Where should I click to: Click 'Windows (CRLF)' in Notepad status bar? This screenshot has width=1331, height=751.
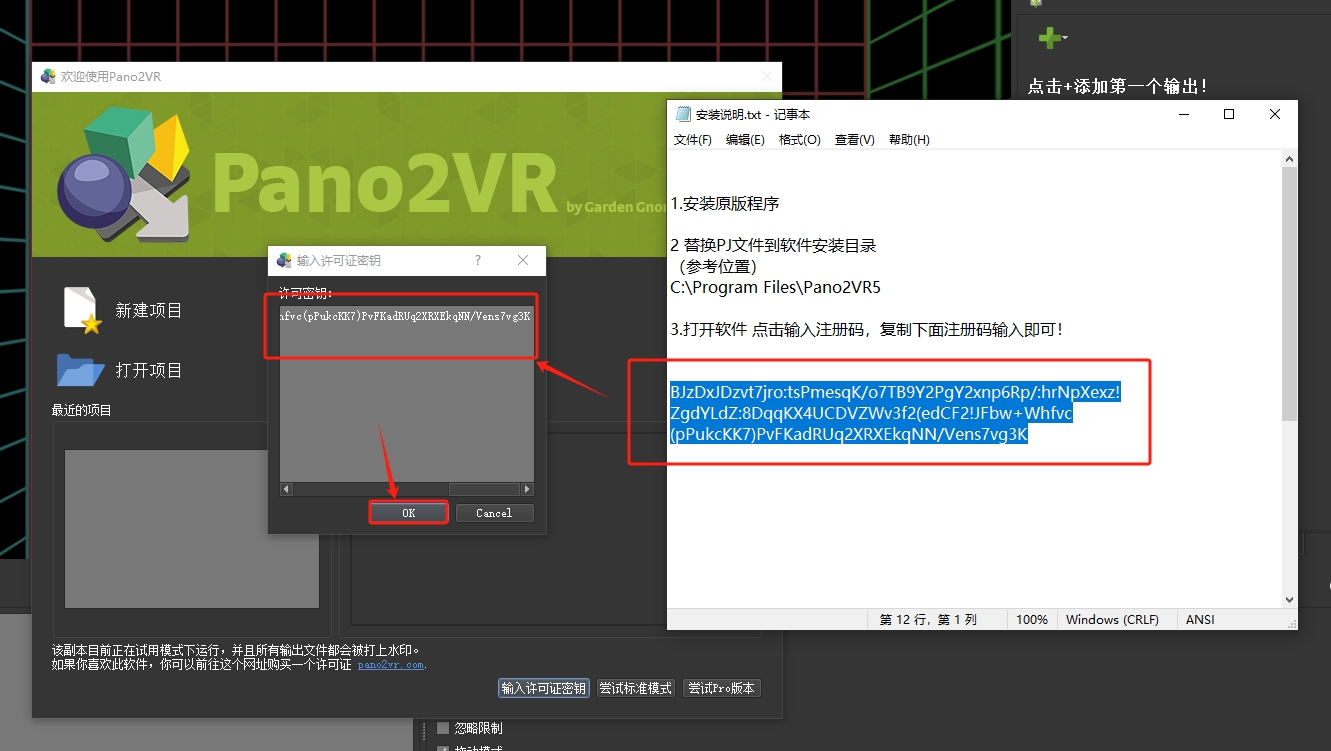pyautogui.click(x=1112, y=620)
